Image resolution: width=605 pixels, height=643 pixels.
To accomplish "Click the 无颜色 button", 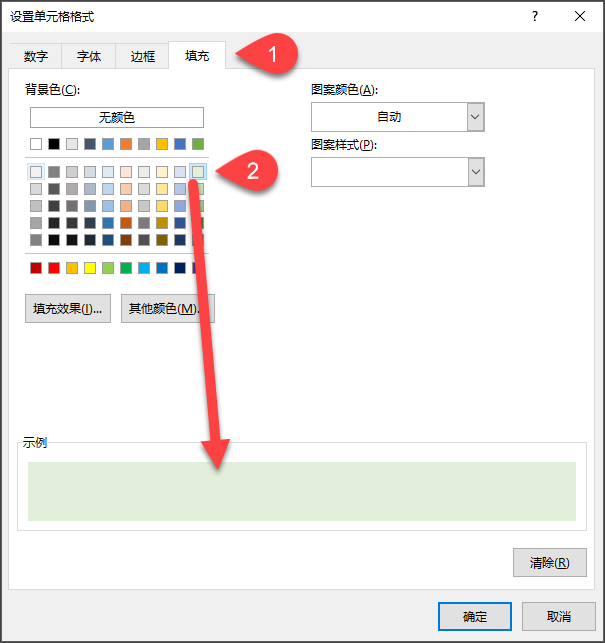I will point(116,118).
